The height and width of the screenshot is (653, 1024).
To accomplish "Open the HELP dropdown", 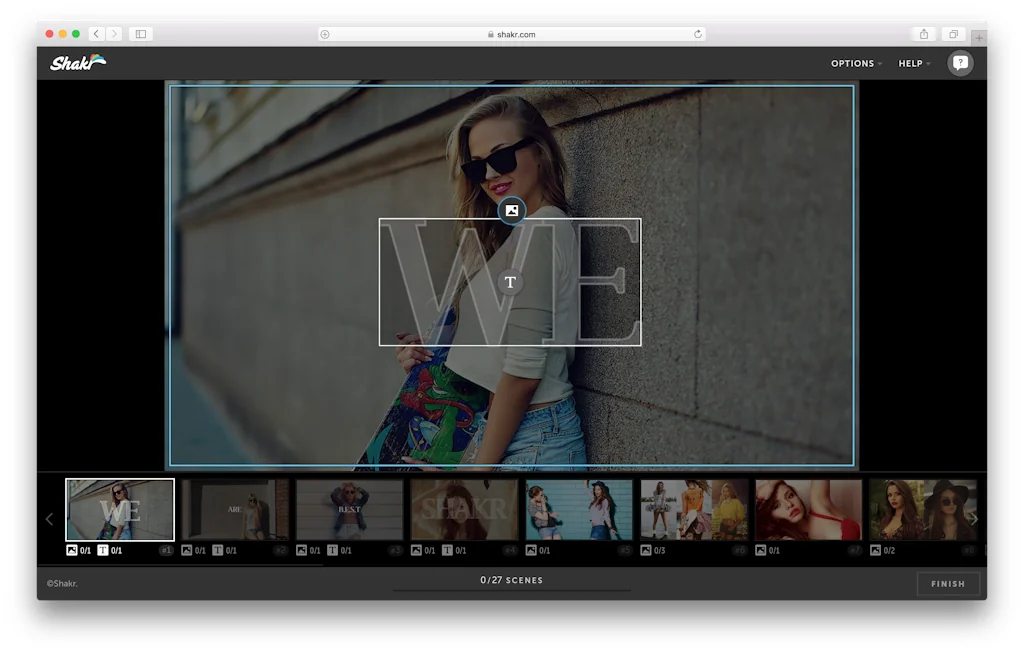I will (x=911, y=63).
